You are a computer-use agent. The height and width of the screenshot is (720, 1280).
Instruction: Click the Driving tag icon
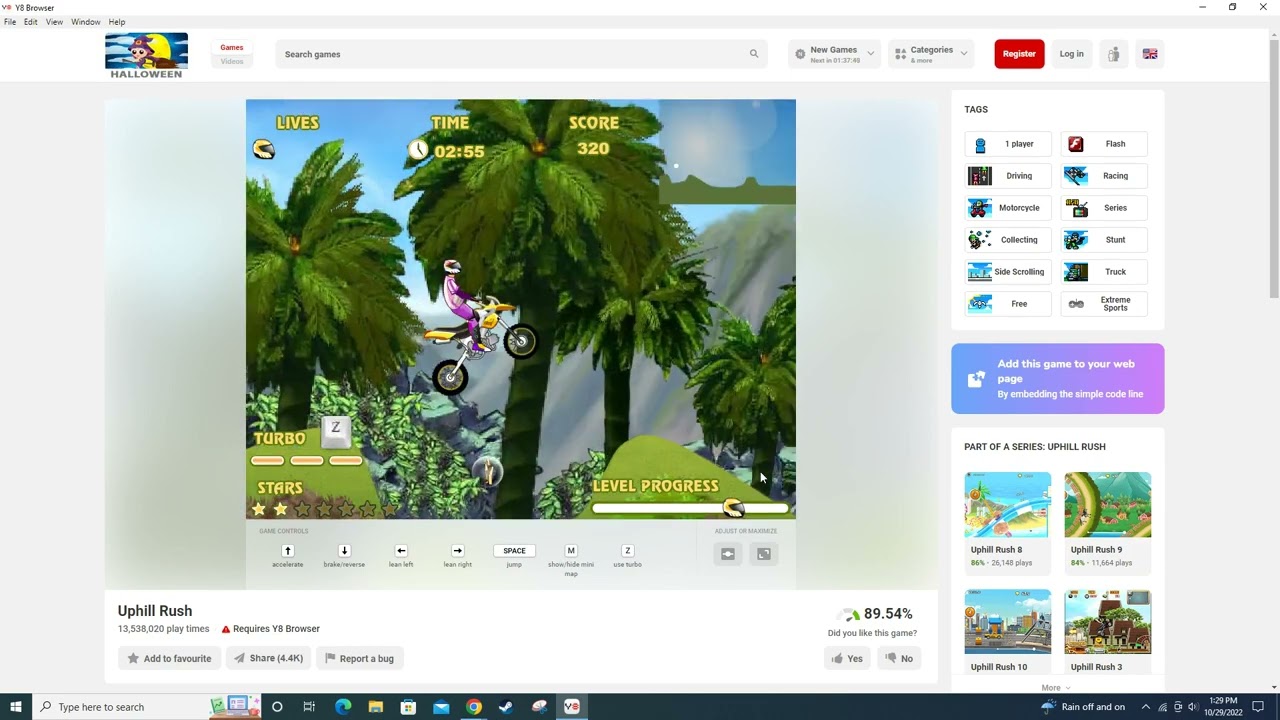point(980,176)
